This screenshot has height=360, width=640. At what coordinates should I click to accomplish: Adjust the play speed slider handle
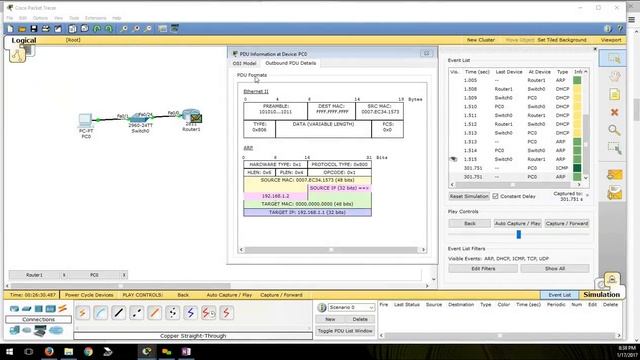pyautogui.click(x=518, y=234)
